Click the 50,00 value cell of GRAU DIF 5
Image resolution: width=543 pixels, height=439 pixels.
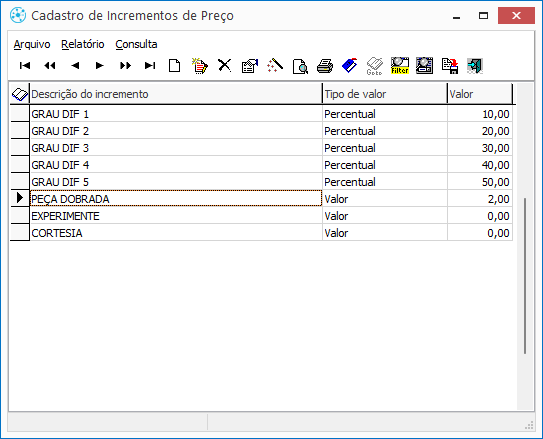click(480, 182)
